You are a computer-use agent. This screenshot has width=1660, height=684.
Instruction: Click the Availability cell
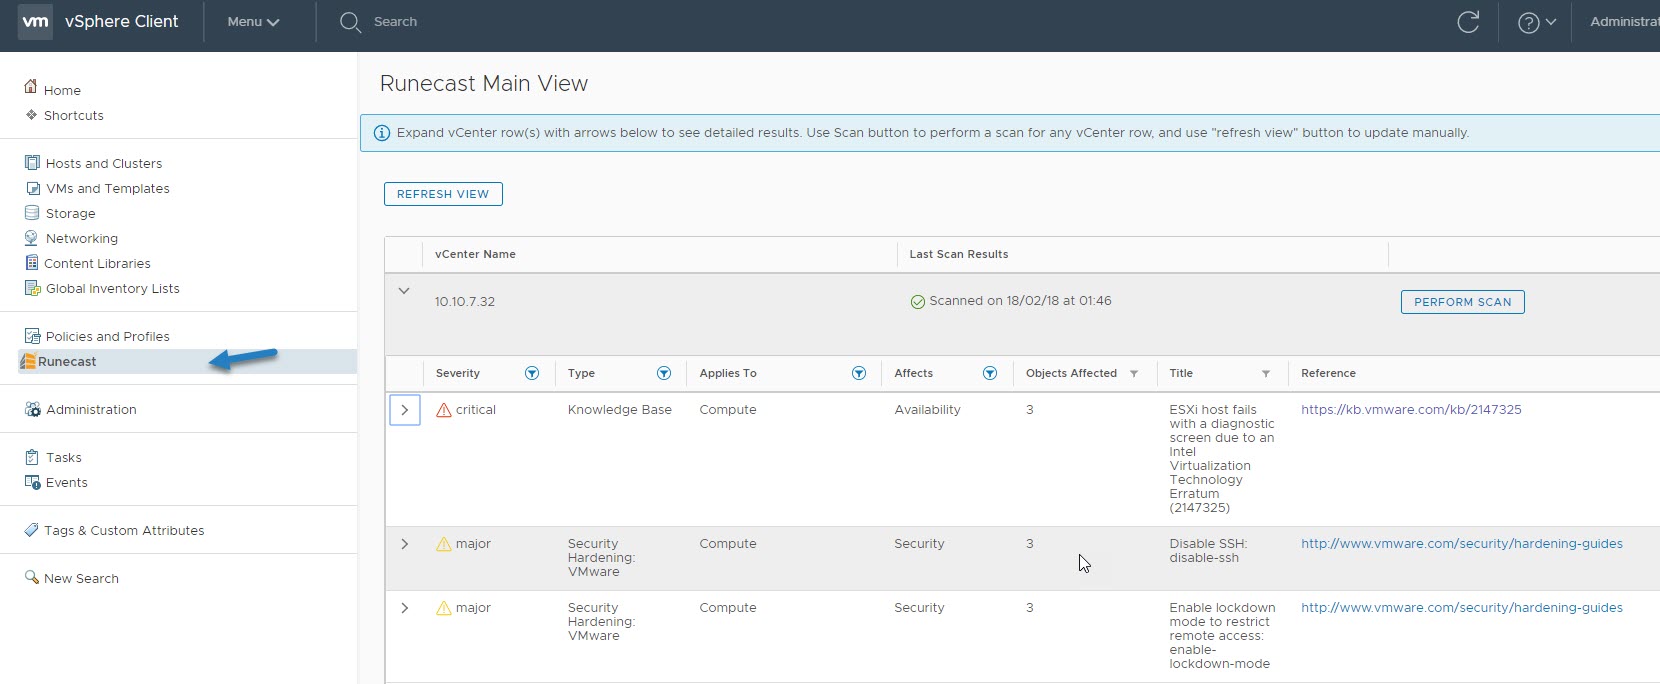click(x=927, y=410)
